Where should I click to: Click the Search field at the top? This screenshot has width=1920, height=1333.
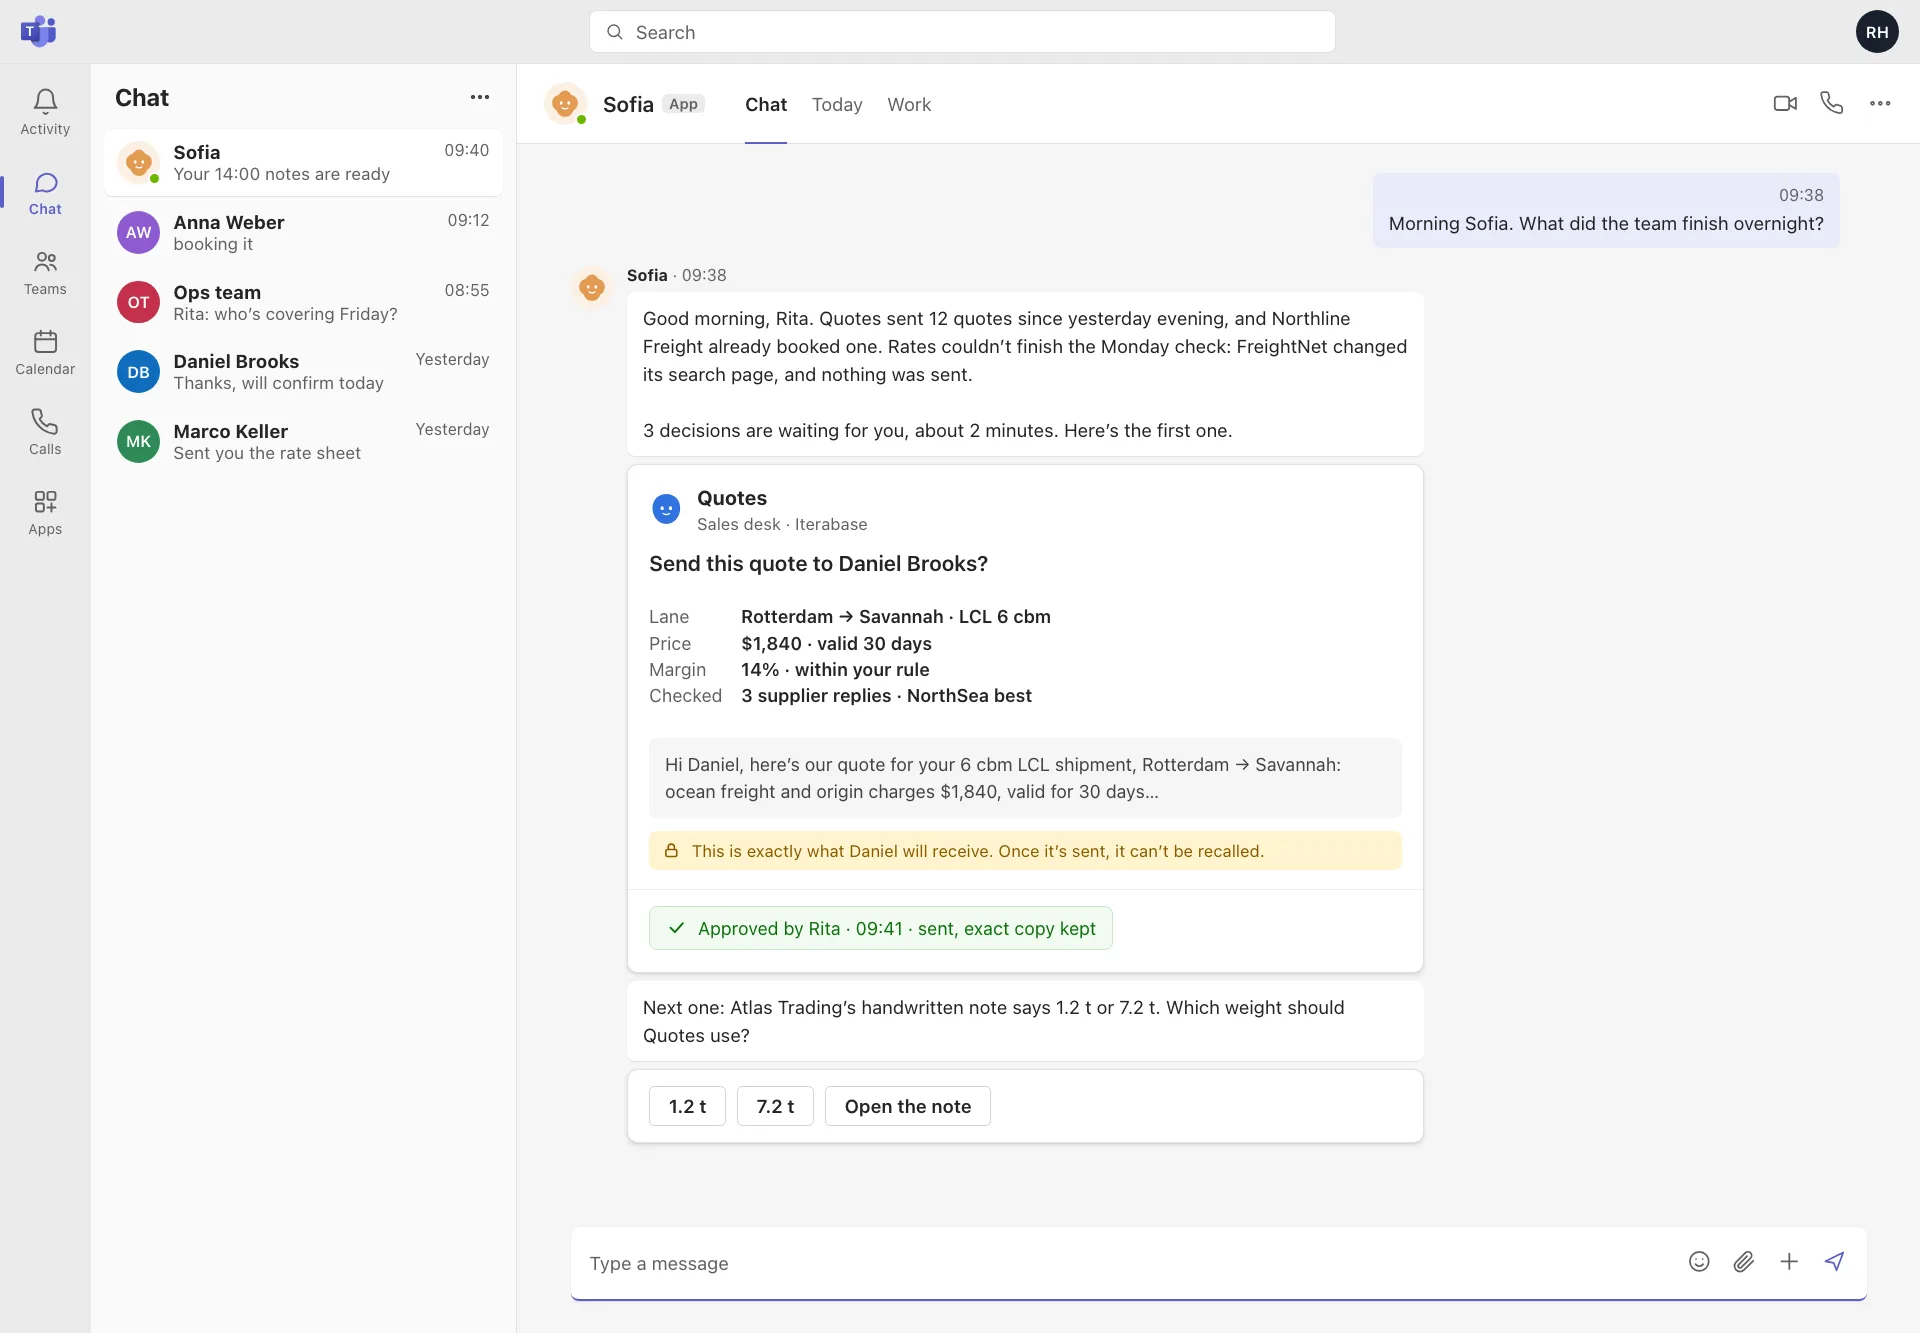tap(962, 32)
